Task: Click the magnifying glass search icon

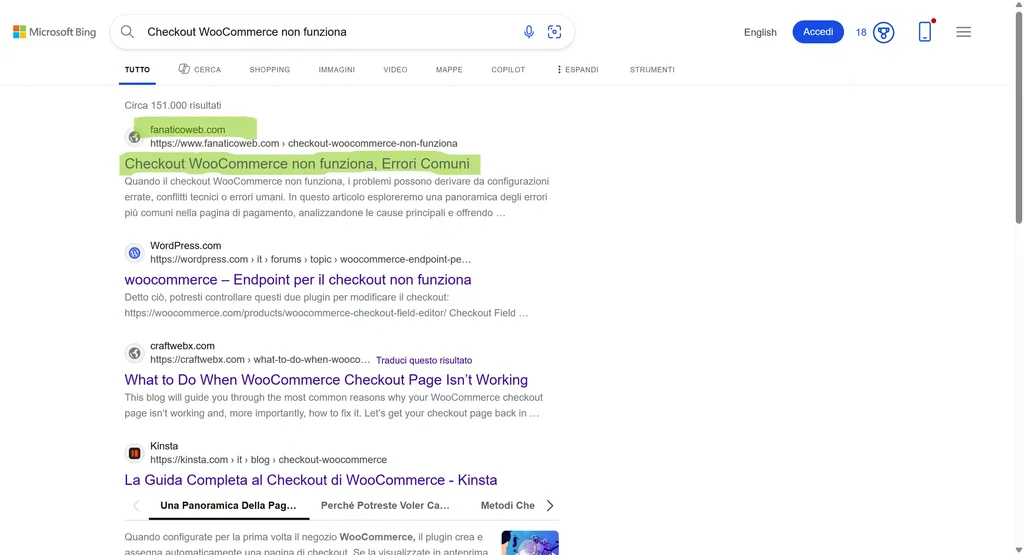Action: (128, 32)
